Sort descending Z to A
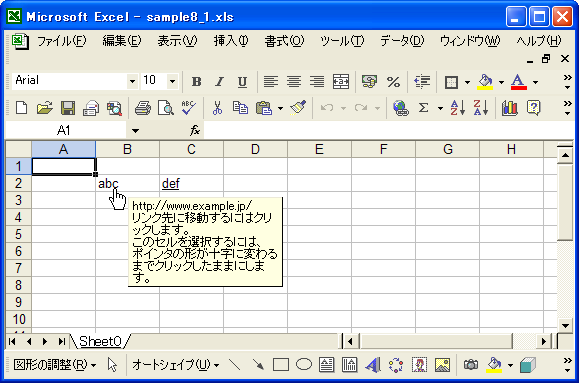This screenshot has height=383, width=579. (481, 108)
